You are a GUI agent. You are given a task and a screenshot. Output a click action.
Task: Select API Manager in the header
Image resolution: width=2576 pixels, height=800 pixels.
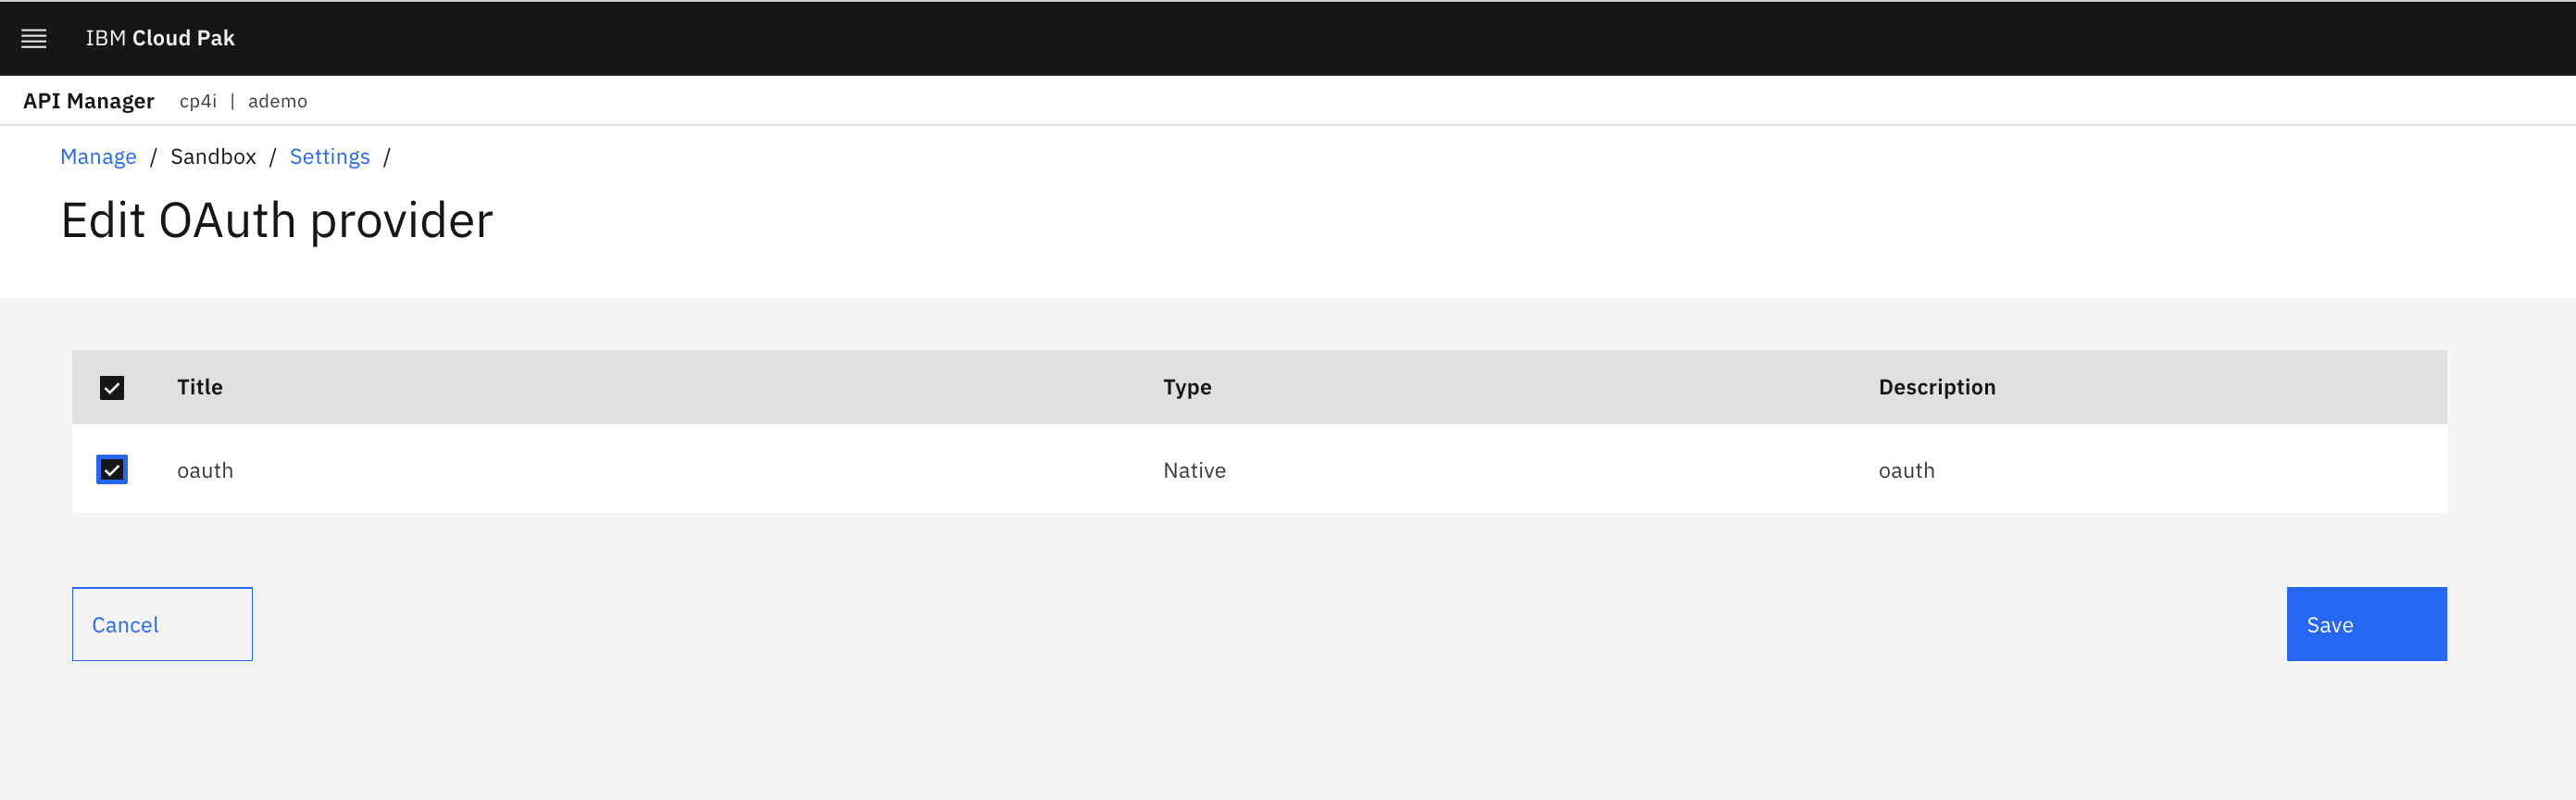pyautogui.click(x=88, y=101)
